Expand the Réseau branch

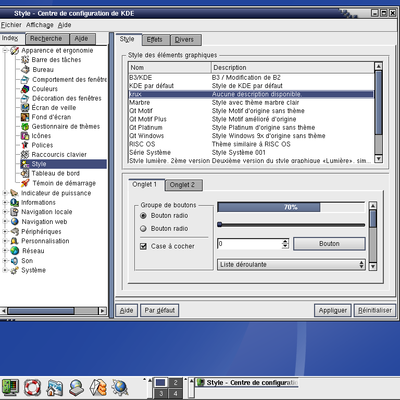click(5, 251)
